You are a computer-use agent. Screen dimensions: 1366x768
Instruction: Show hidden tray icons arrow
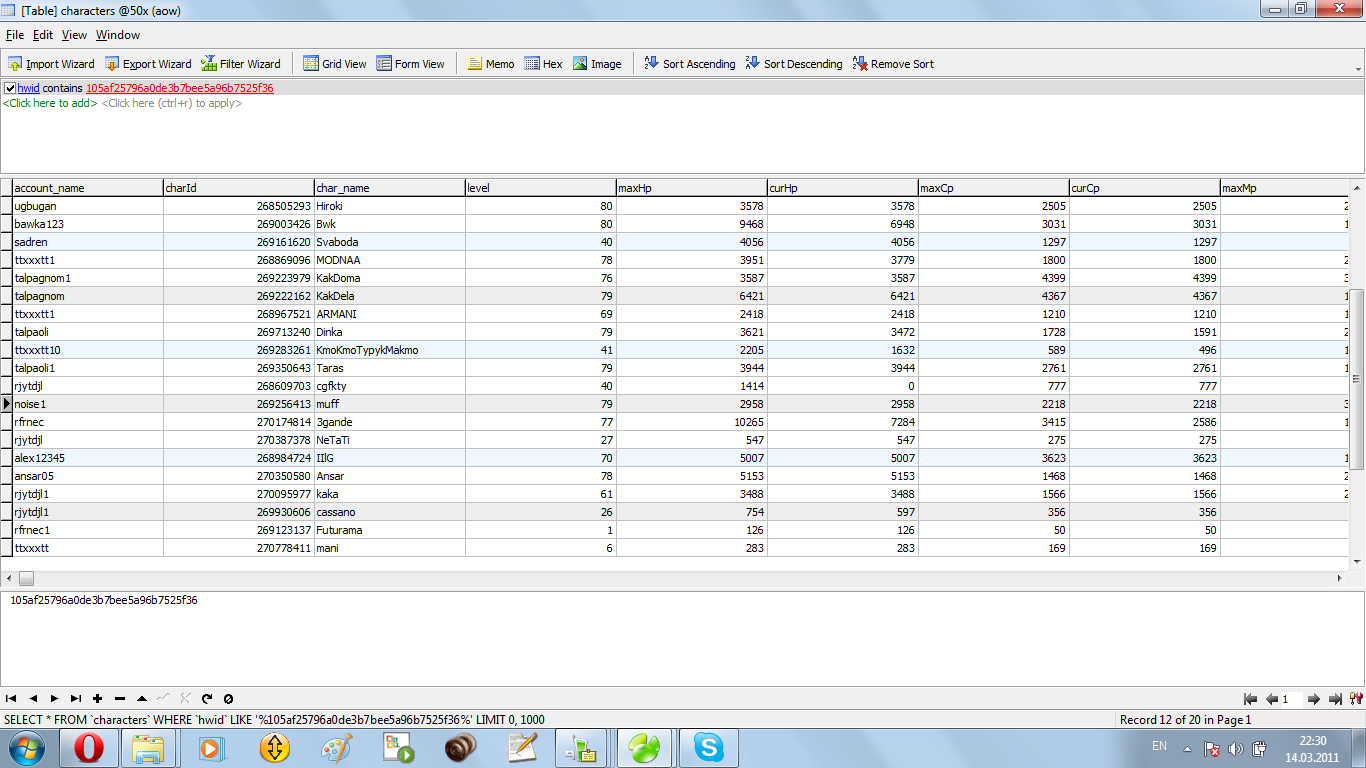1187,748
